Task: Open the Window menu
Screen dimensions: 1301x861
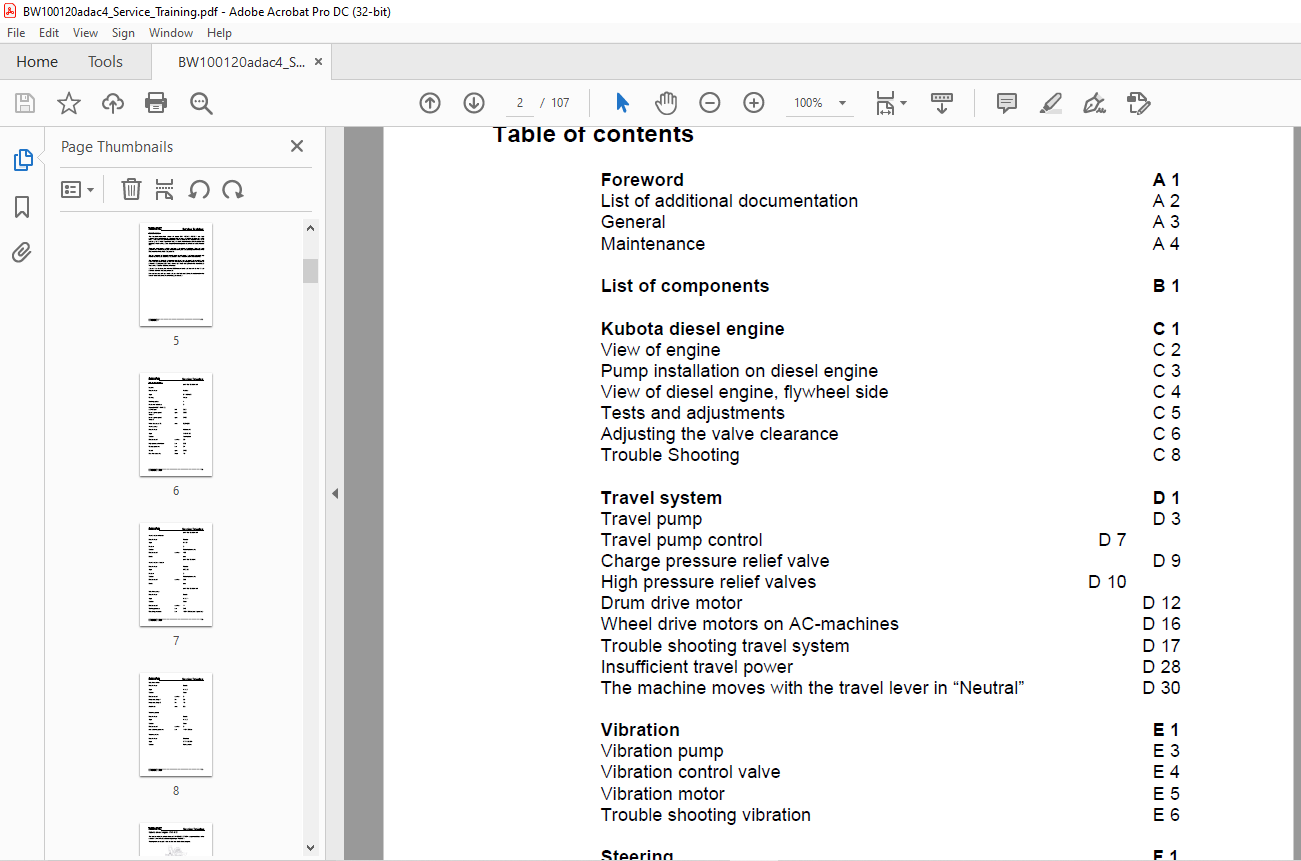Action: [x=171, y=33]
